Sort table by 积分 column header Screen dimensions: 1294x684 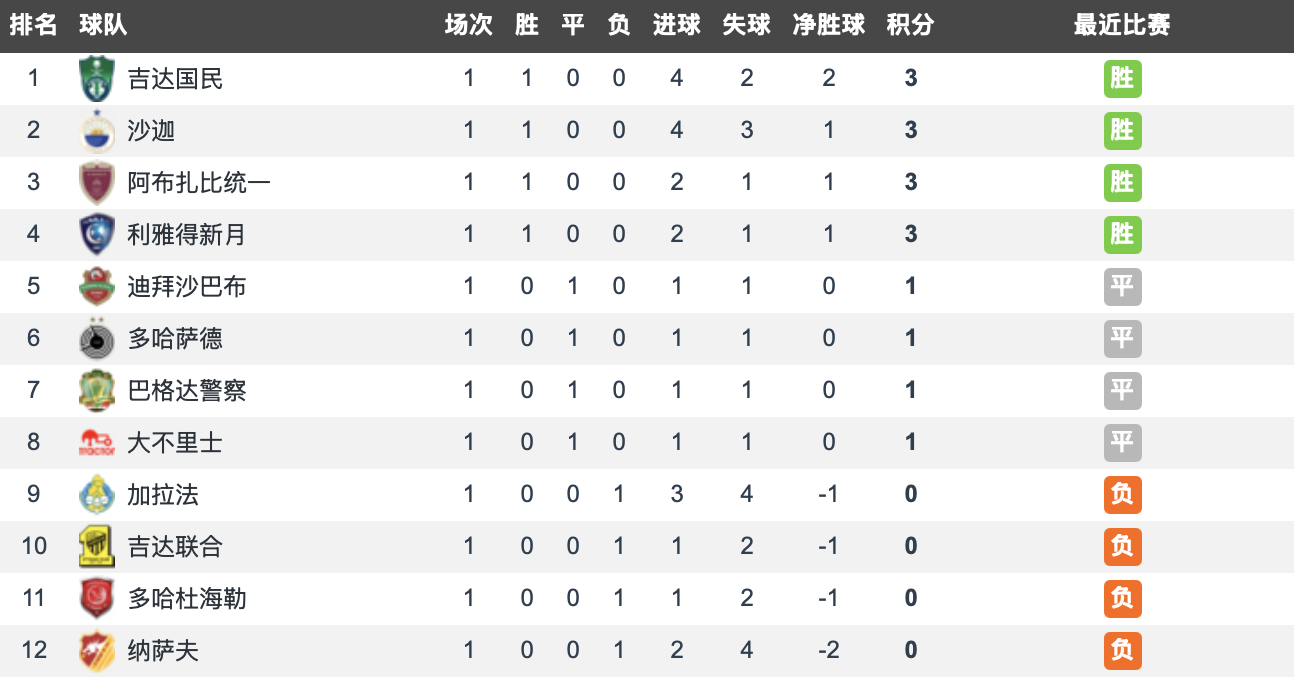click(910, 25)
